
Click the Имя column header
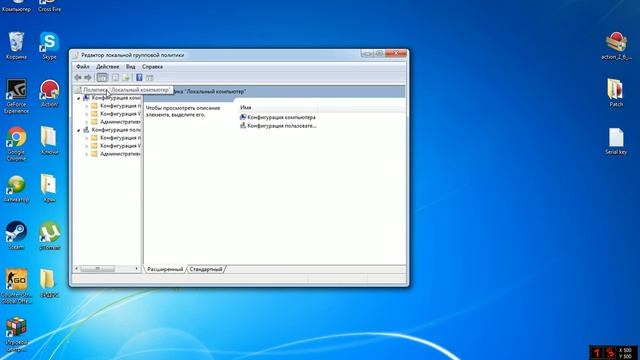(278, 107)
